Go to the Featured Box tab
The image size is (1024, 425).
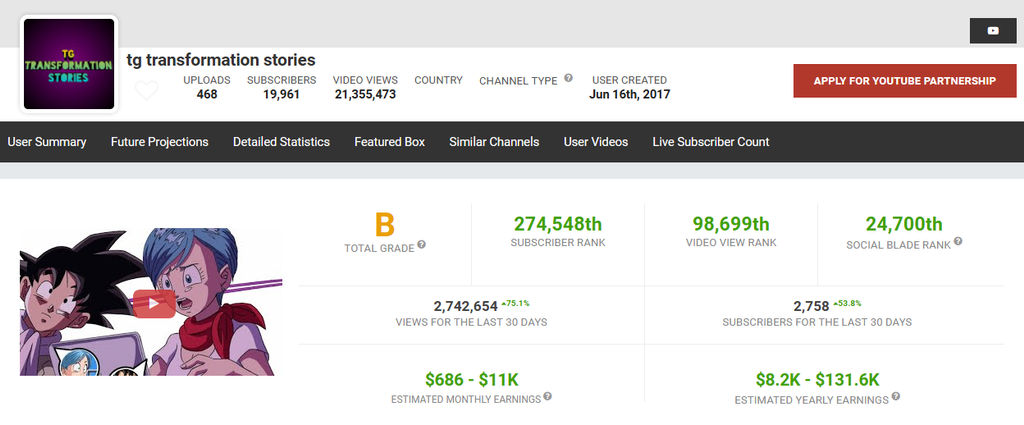point(389,142)
